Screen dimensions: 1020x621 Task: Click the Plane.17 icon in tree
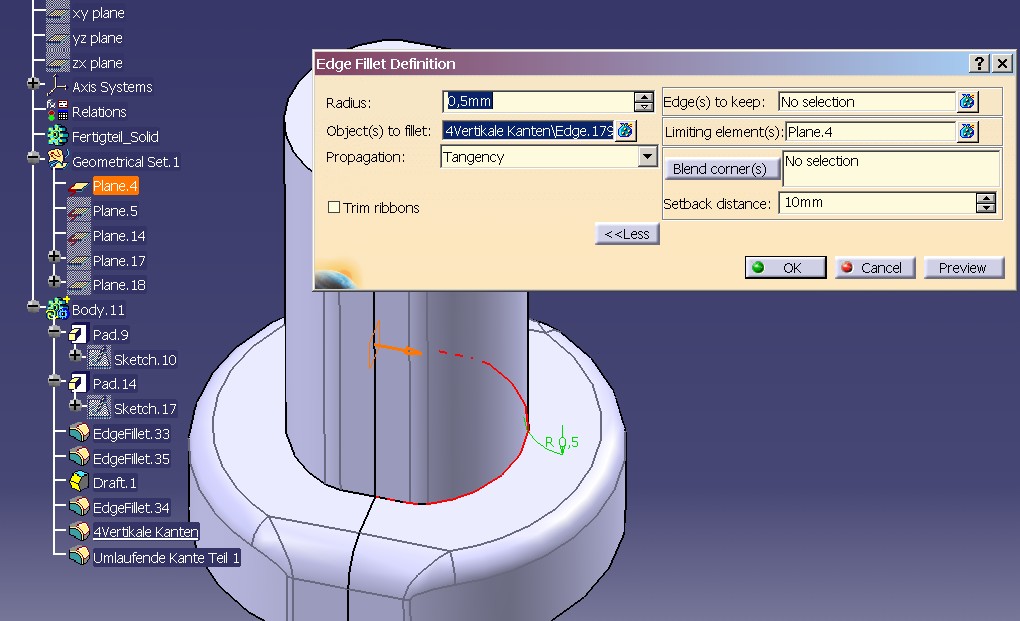(79, 261)
